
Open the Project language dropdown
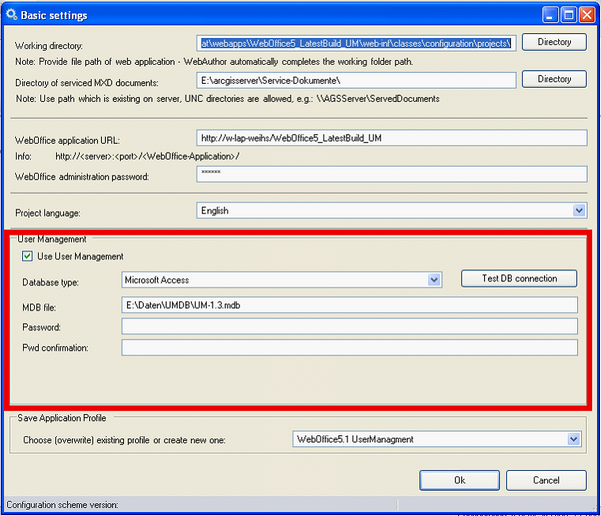pos(579,210)
